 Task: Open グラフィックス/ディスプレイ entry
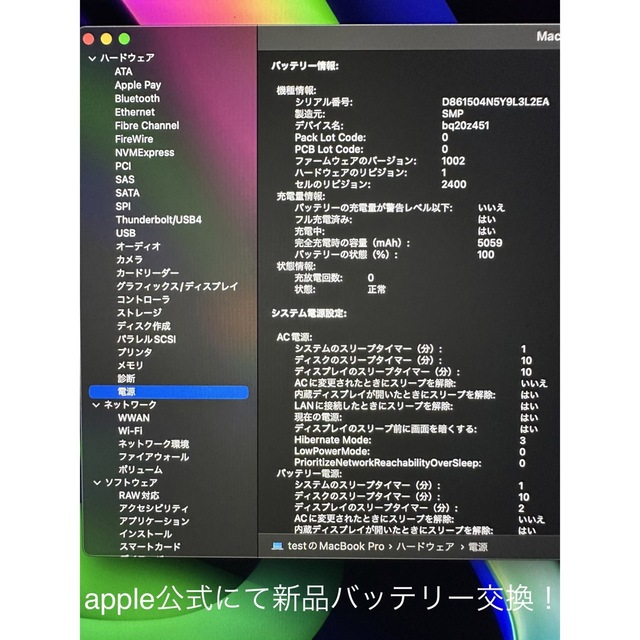177,287
